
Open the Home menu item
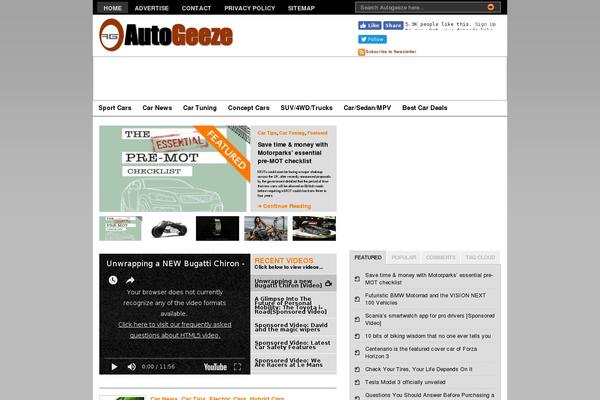pos(112,8)
